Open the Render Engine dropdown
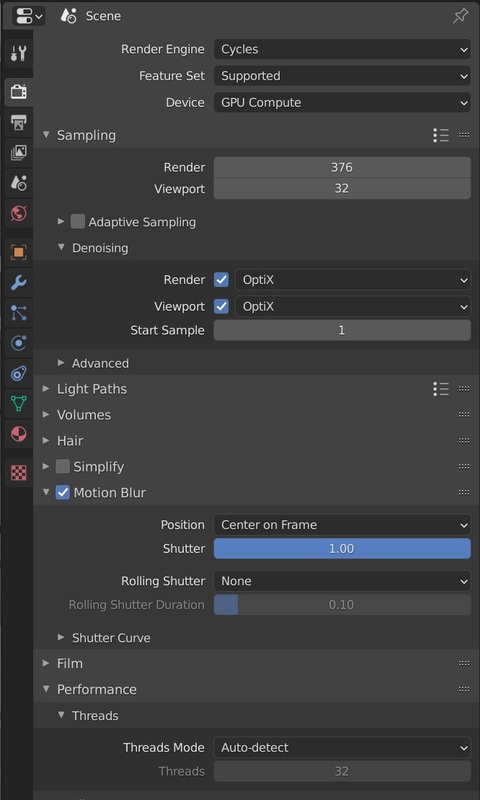480x800 pixels. coord(342,49)
